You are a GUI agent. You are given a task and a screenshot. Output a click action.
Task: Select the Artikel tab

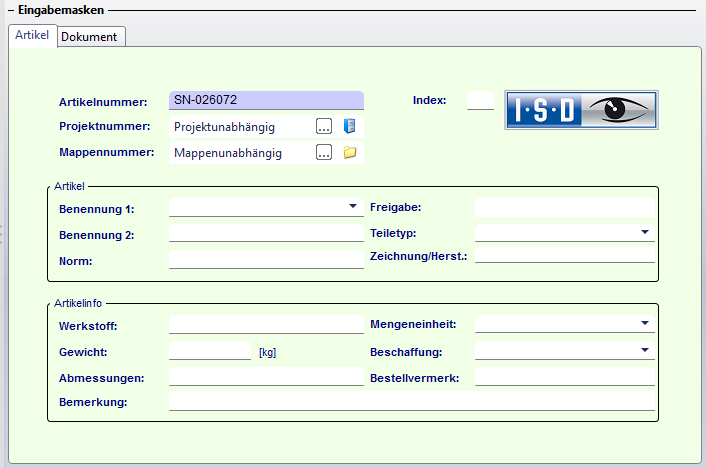[x=32, y=36]
